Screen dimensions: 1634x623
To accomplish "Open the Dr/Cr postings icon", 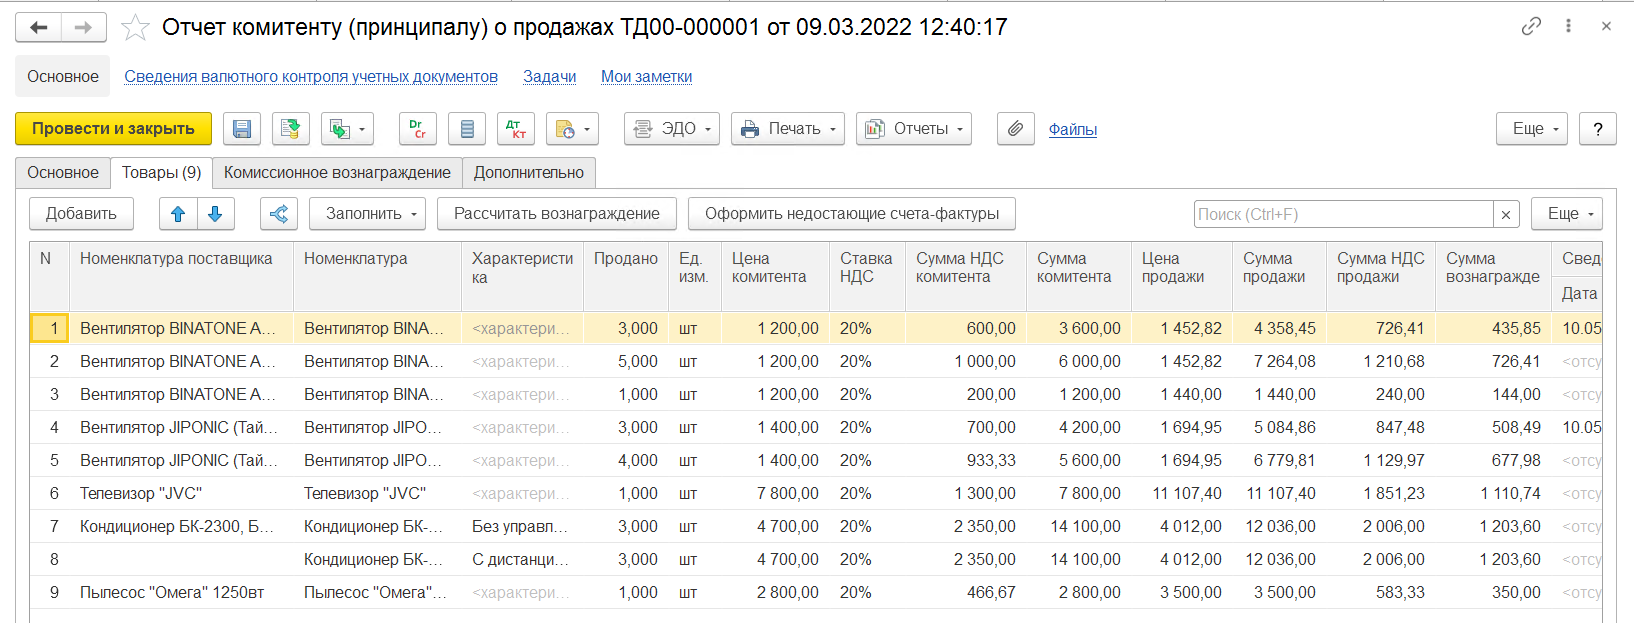I will [x=418, y=129].
